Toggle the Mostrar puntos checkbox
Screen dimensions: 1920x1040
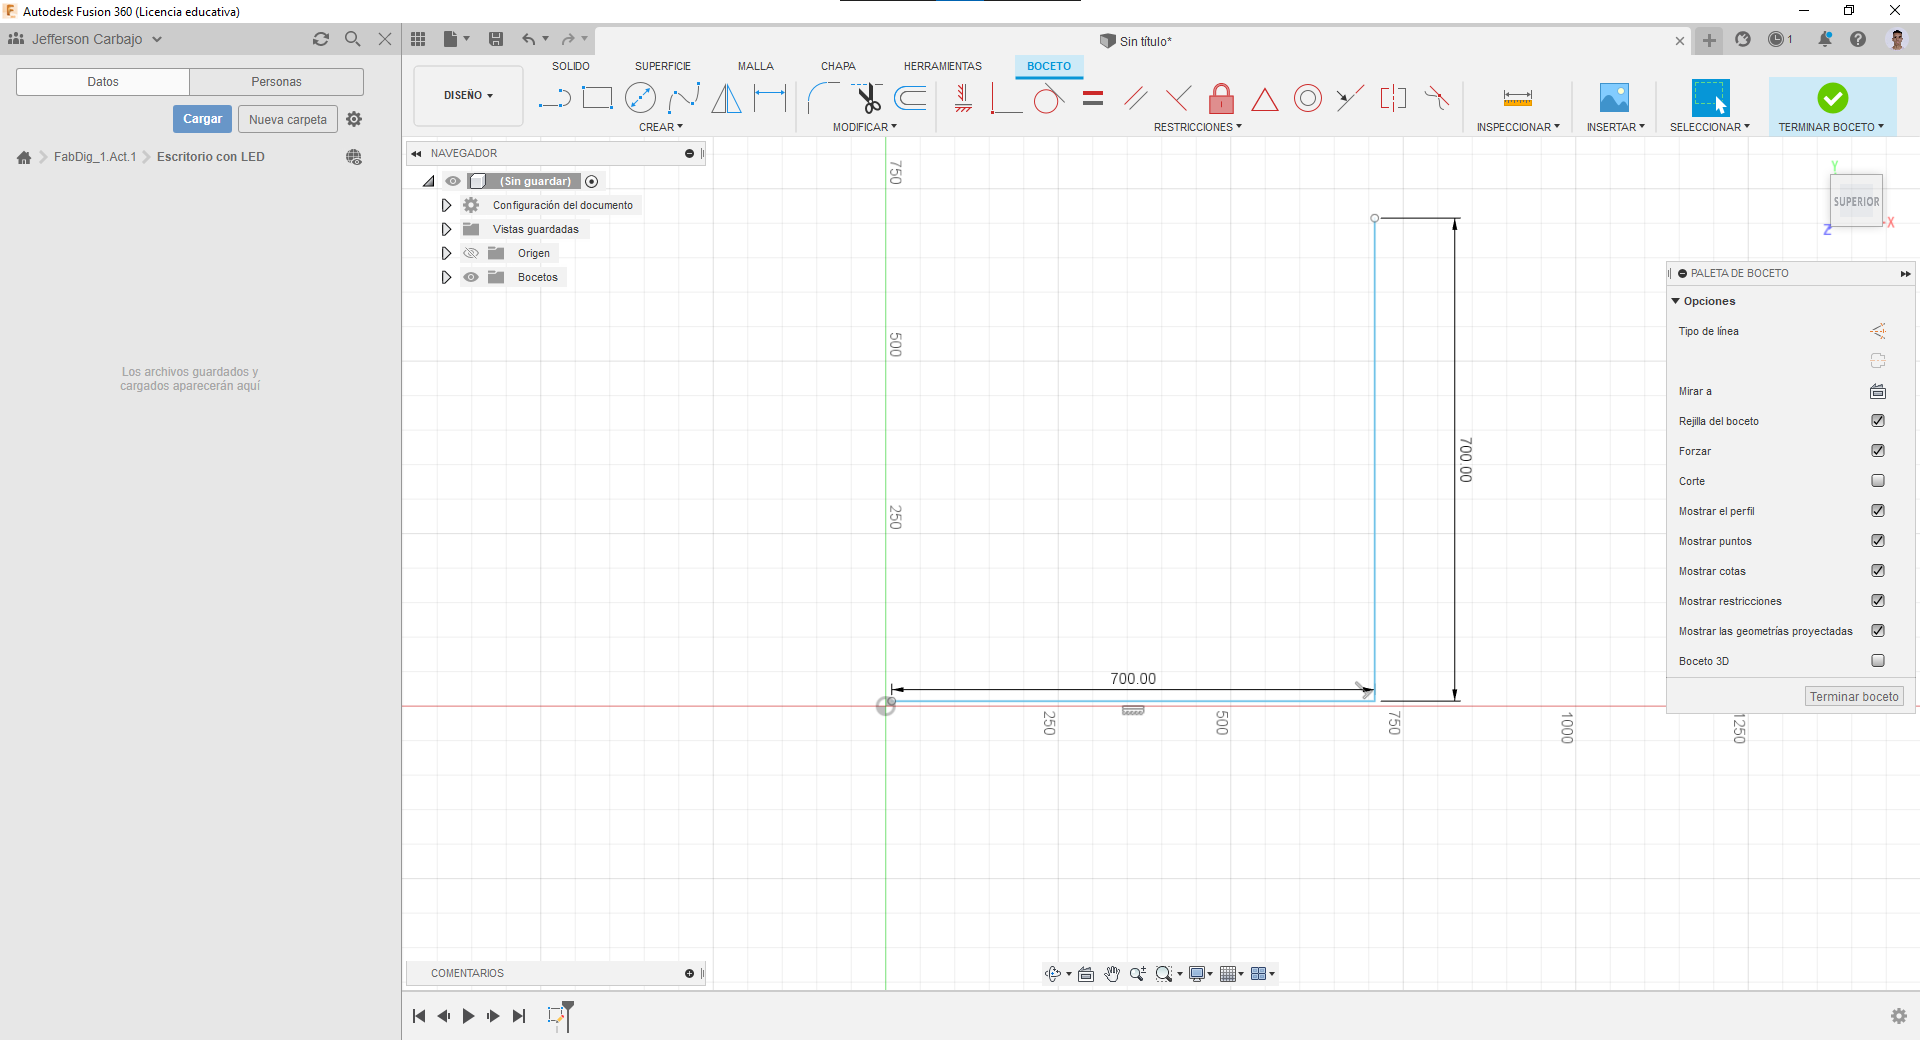click(1878, 541)
